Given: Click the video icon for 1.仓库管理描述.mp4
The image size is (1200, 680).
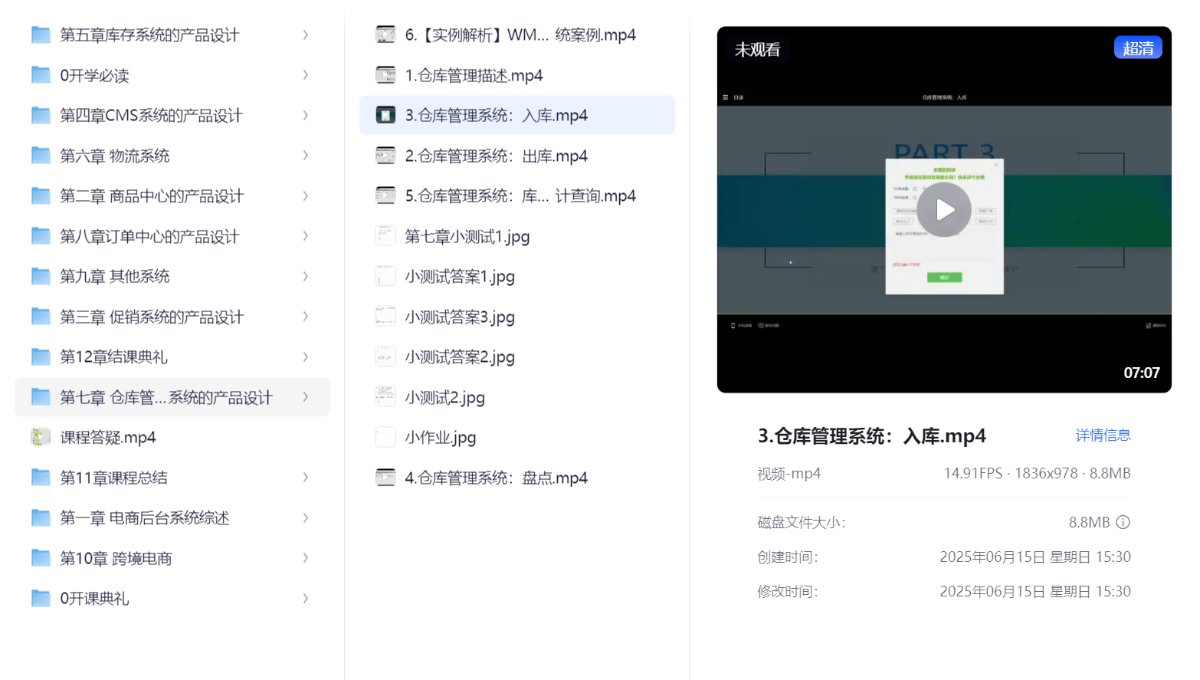Looking at the screenshot, I should coord(385,75).
